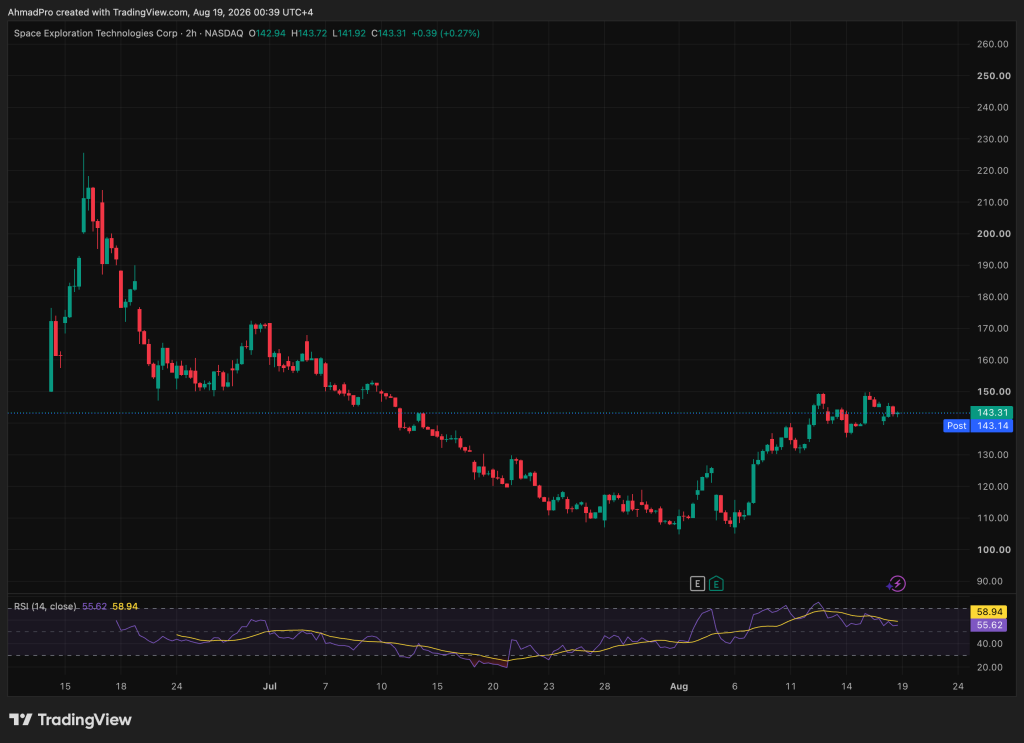Click the blue 143.14 post-market price label
The image size is (1024, 743).
(x=991, y=426)
